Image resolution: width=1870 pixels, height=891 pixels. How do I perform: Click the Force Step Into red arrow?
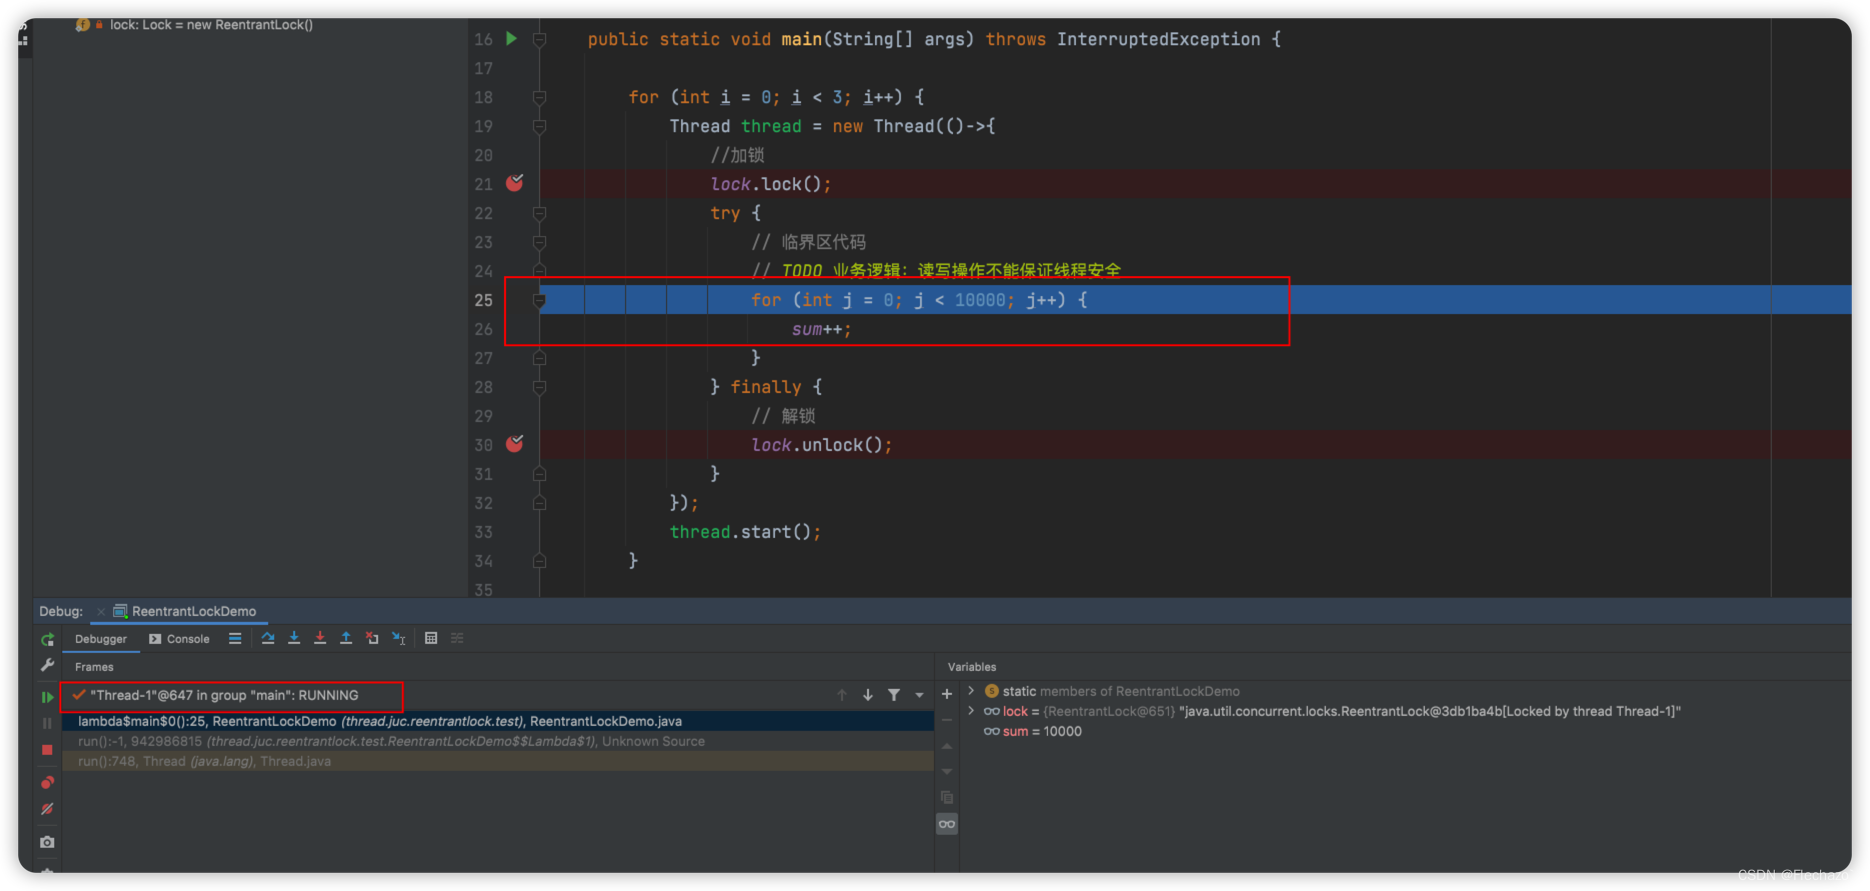(x=320, y=638)
